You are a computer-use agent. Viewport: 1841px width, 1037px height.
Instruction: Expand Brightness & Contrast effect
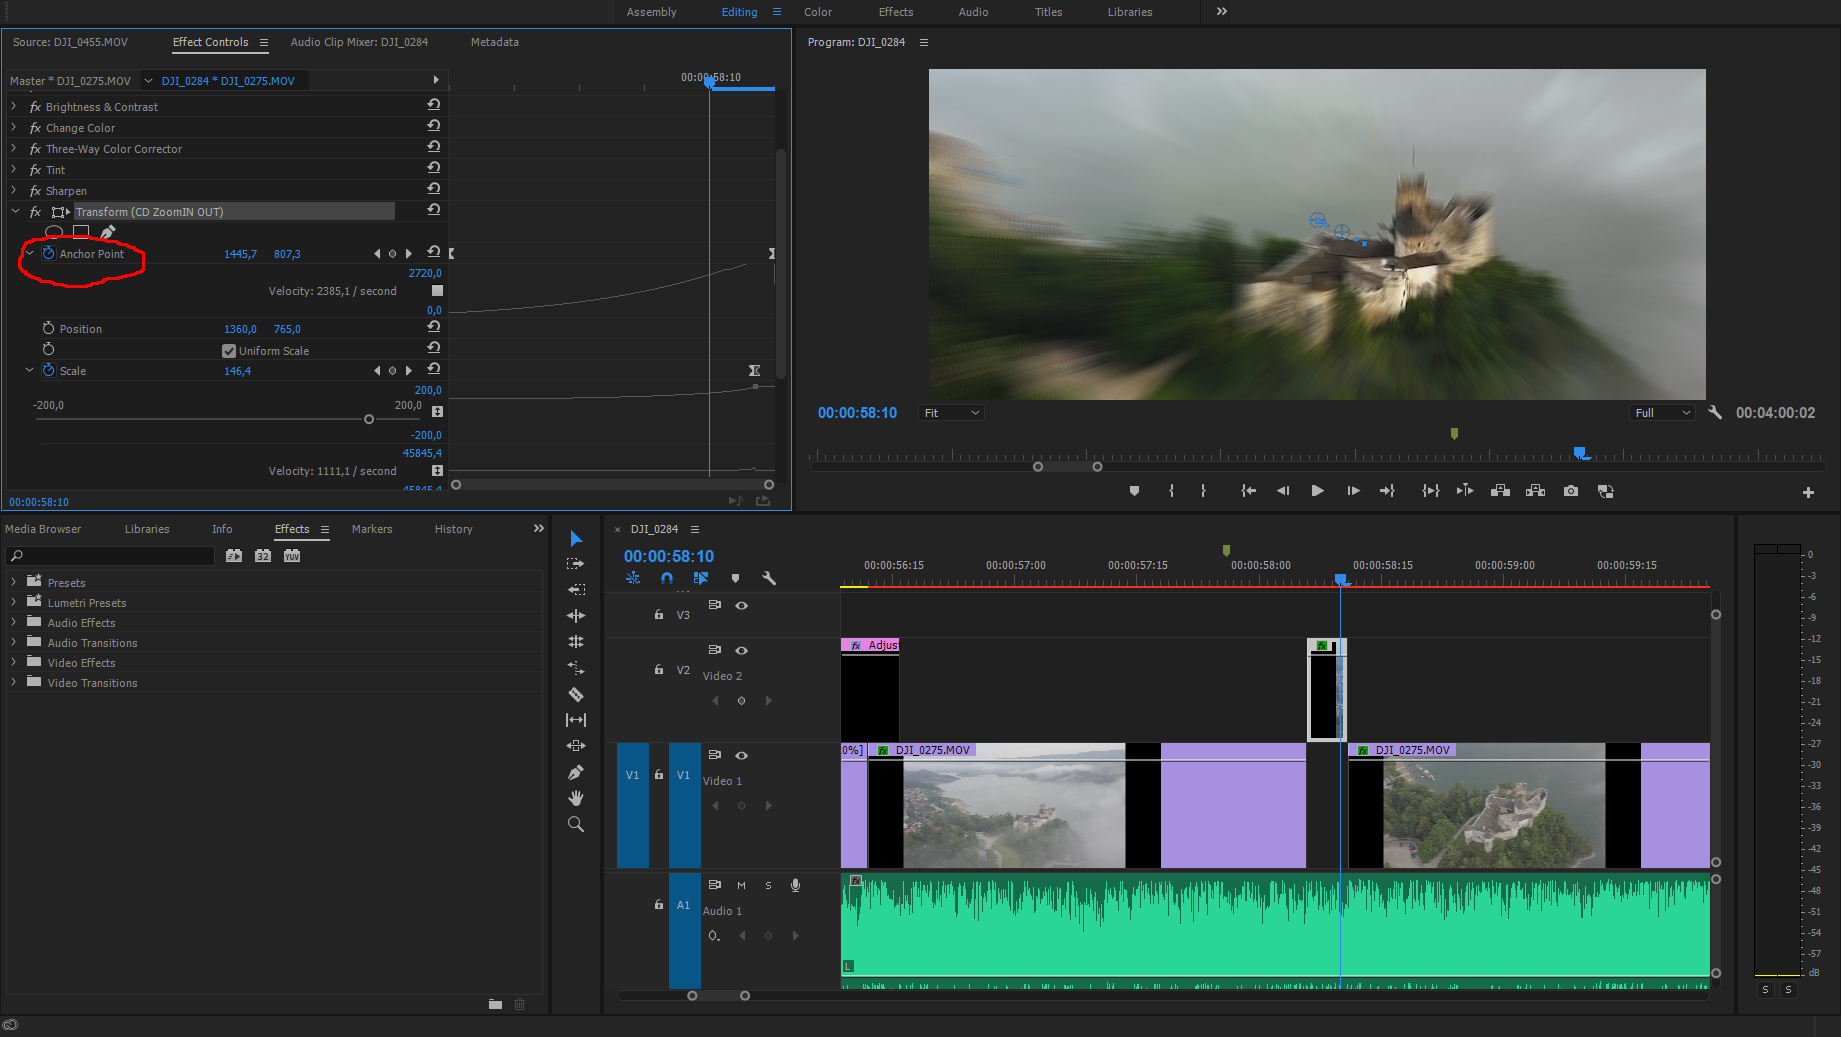point(13,106)
